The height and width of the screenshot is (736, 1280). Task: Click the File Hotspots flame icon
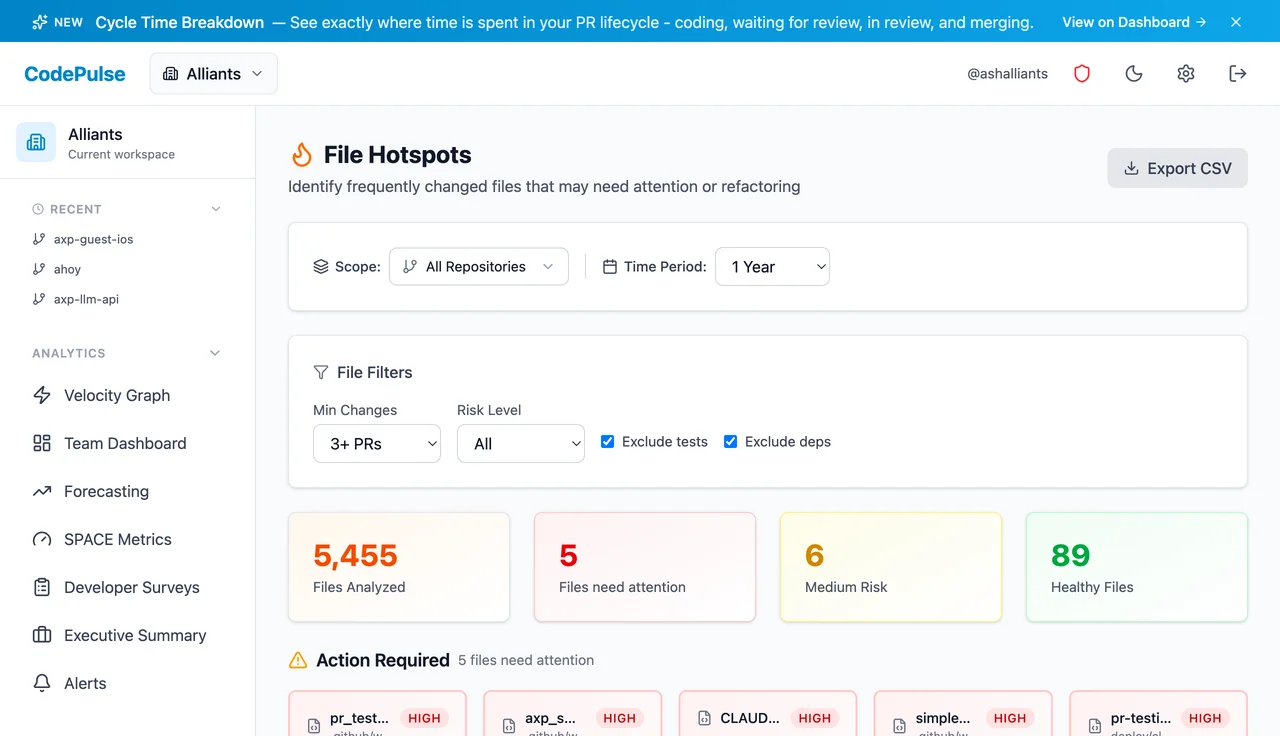pyautogui.click(x=301, y=154)
